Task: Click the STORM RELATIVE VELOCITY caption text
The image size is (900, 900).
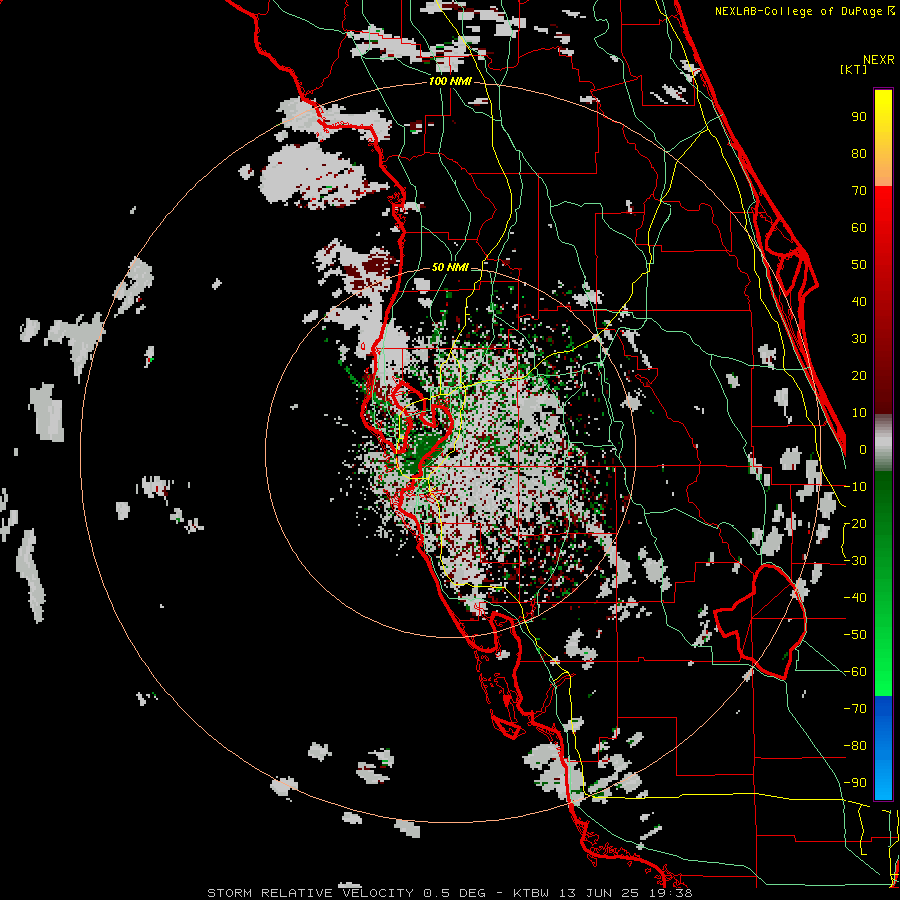Action: pos(310,893)
